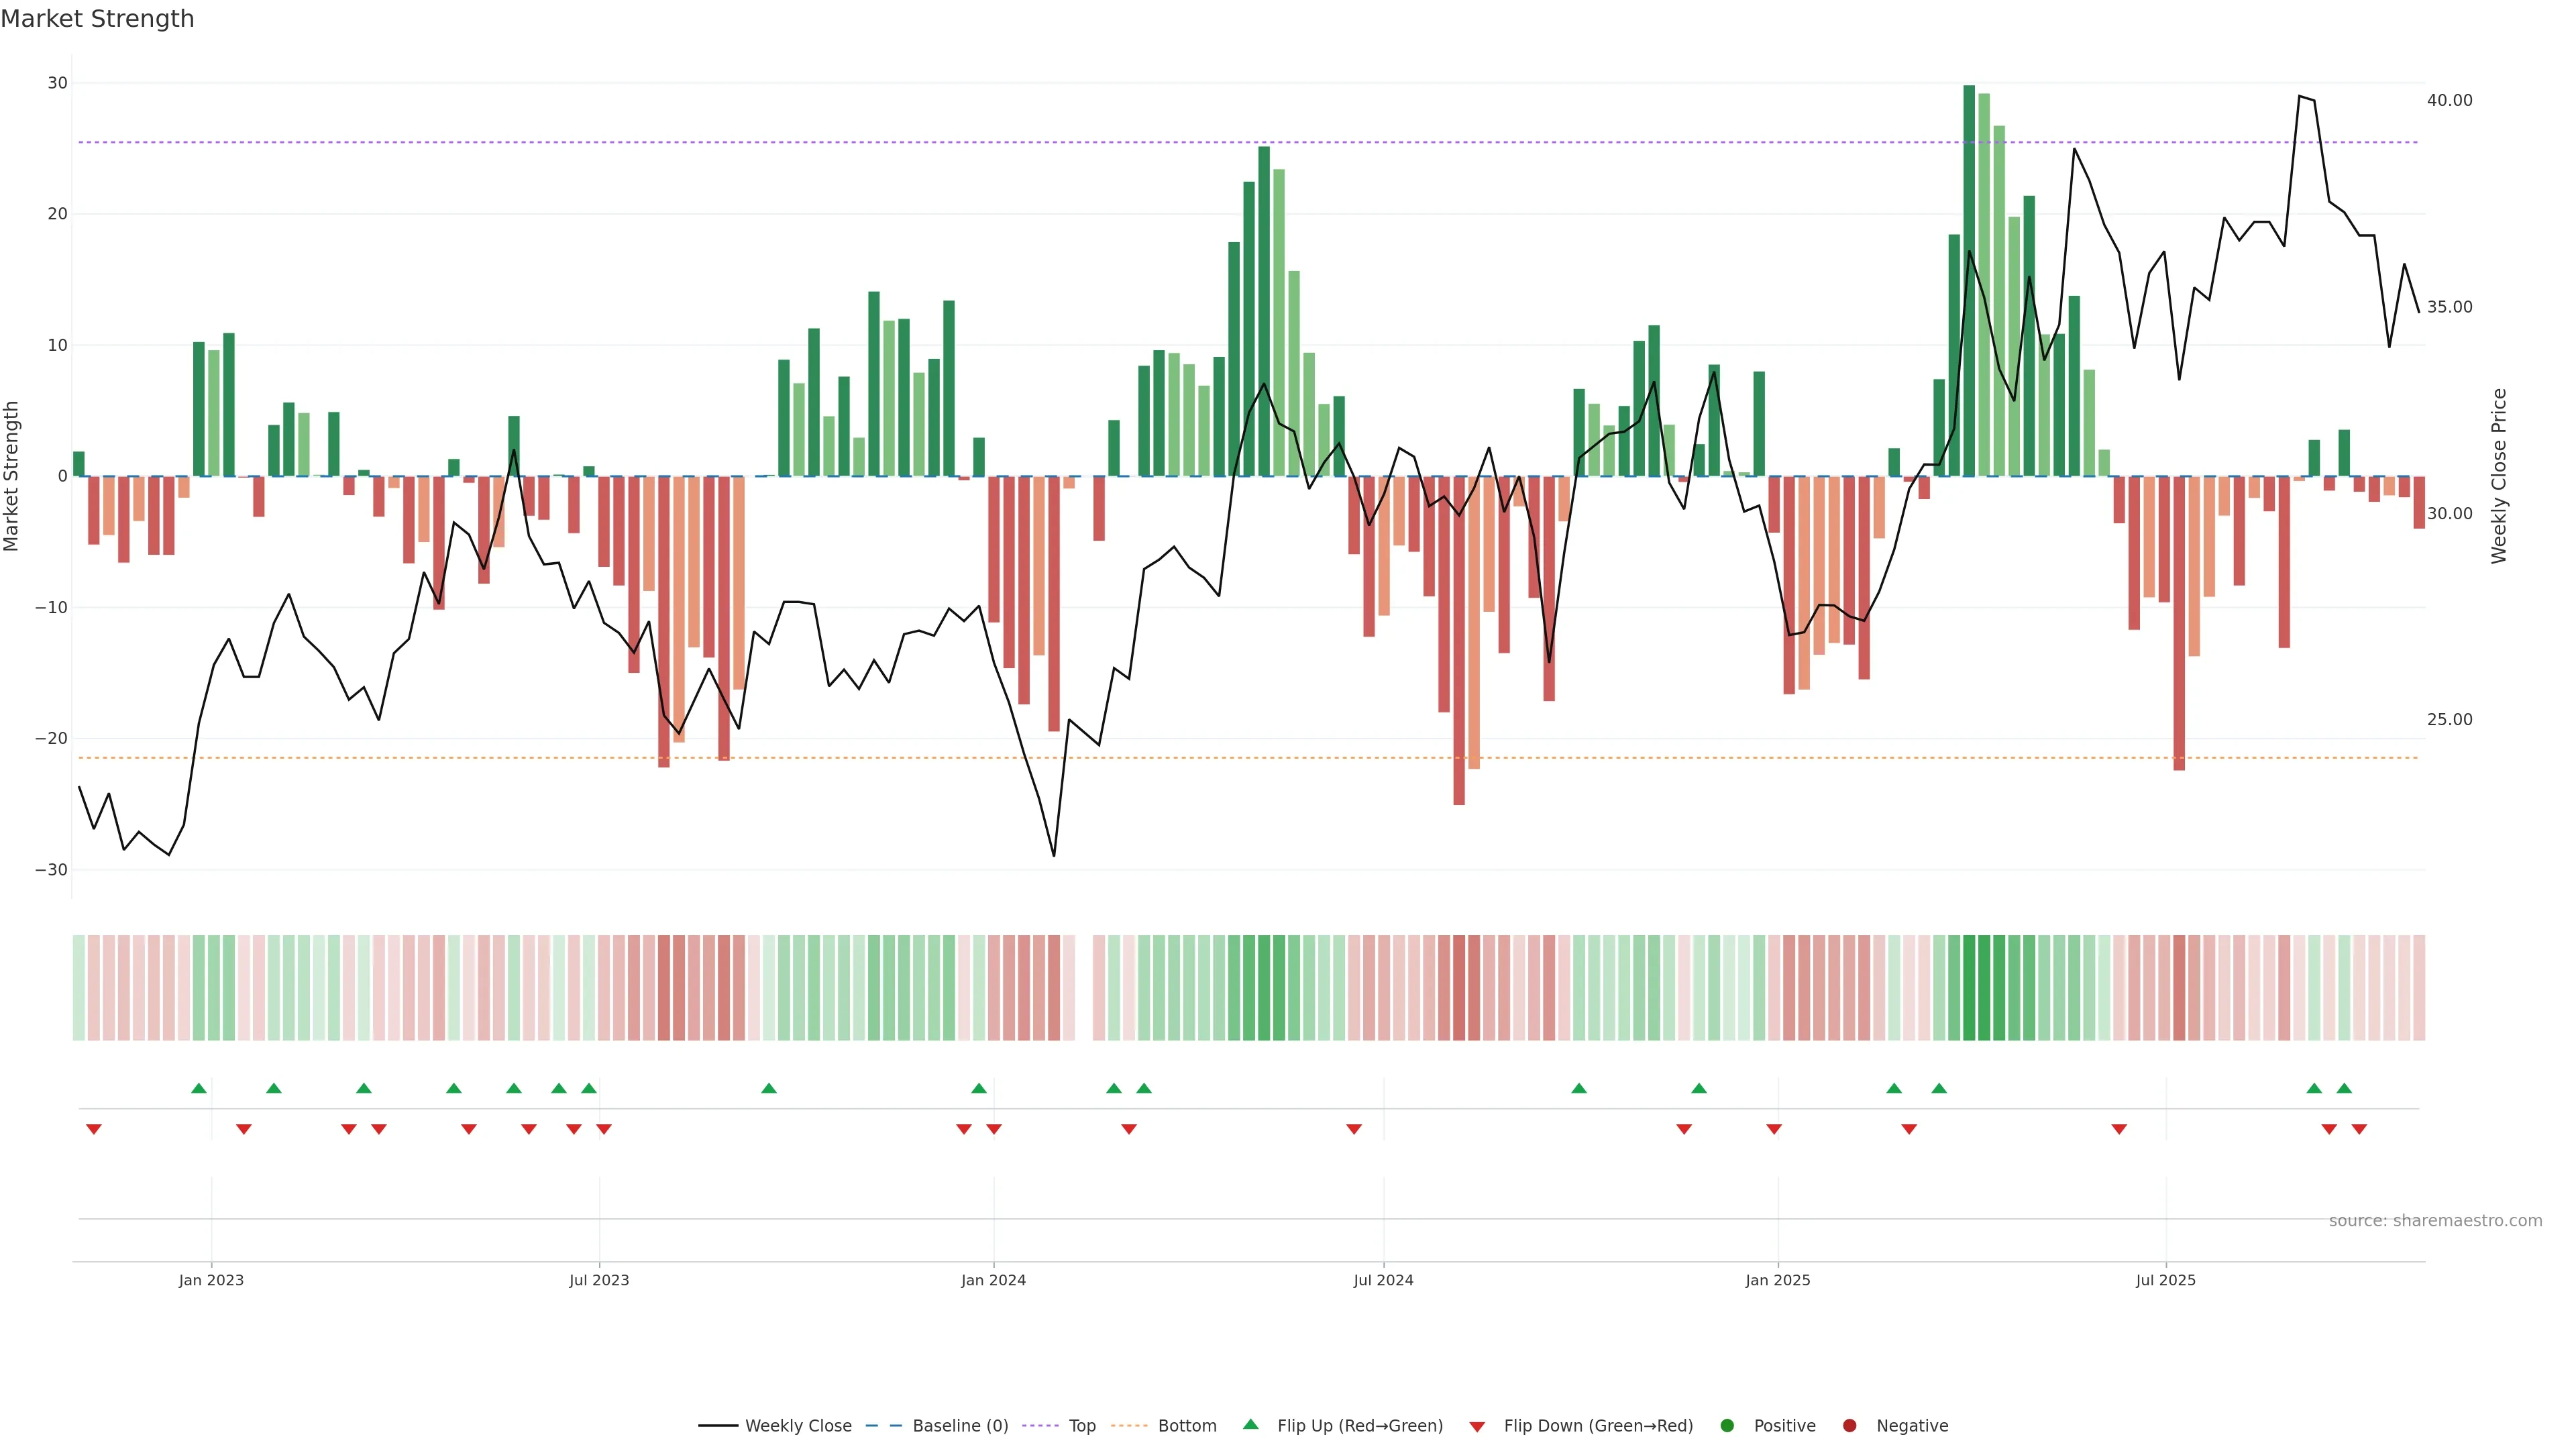Click the blue dashed Baseline legend marker

point(883,1425)
